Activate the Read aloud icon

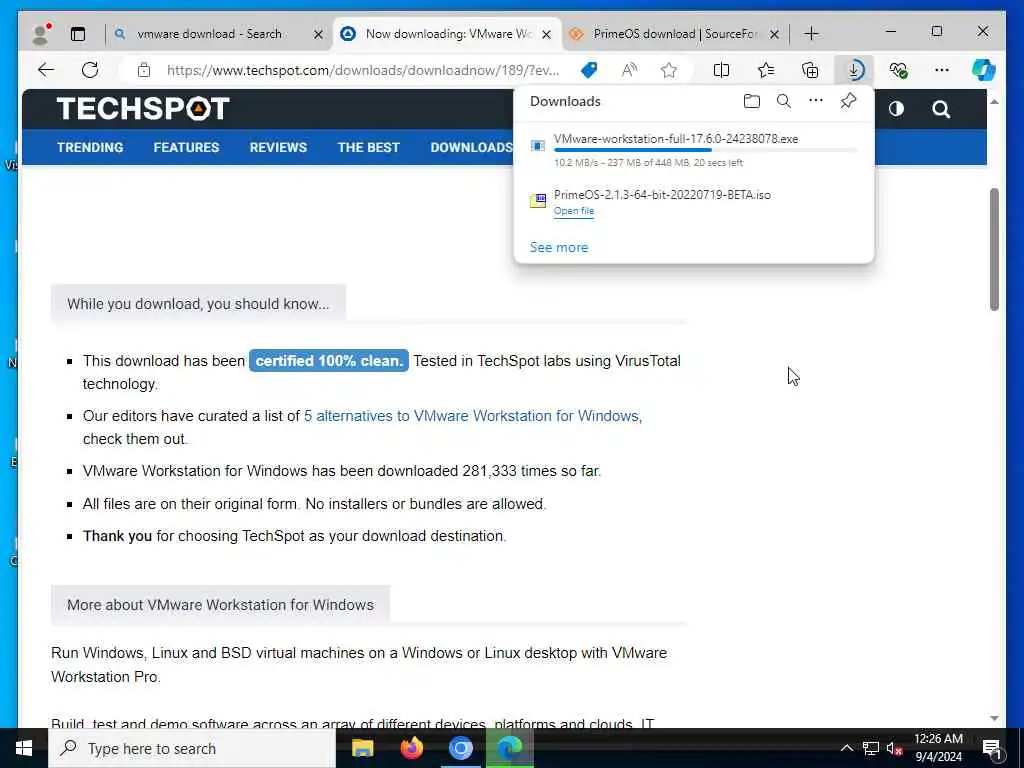629,70
